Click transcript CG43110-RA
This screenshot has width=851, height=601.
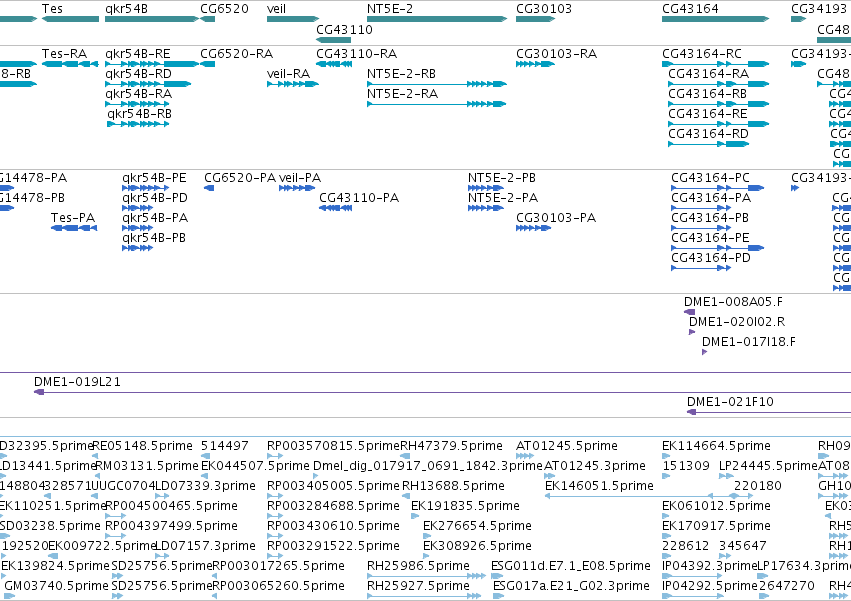click(x=334, y=64)
